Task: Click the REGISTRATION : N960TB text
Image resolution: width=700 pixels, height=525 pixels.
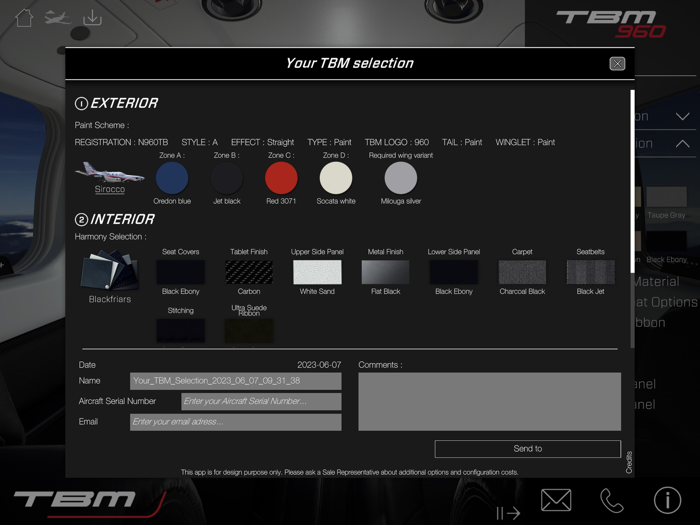Action: click(x=121, y=142)
